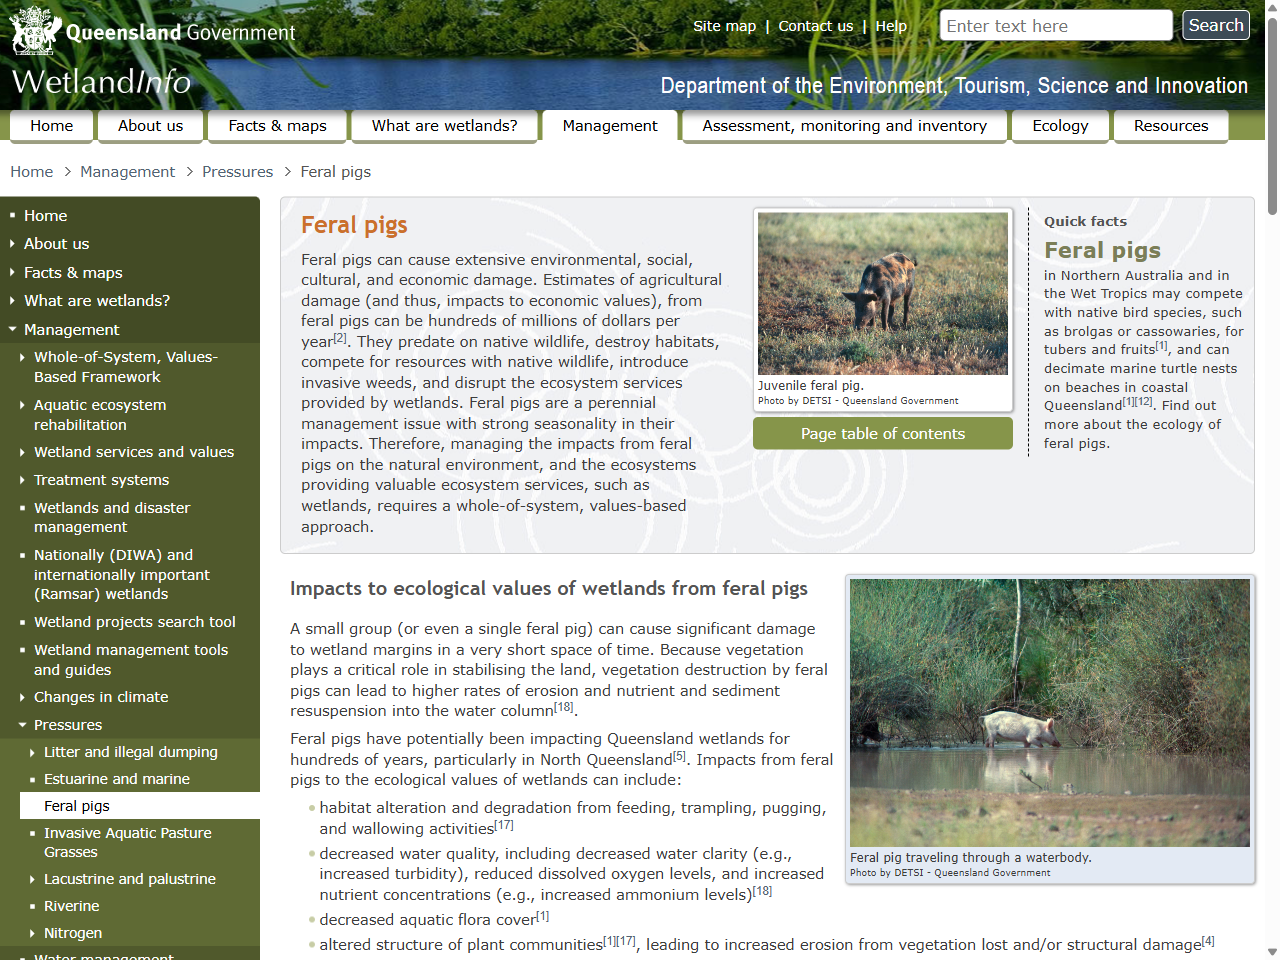
Task: Open the Assessment, monitoring and inventory tab
Action: (x=844, y=126)
